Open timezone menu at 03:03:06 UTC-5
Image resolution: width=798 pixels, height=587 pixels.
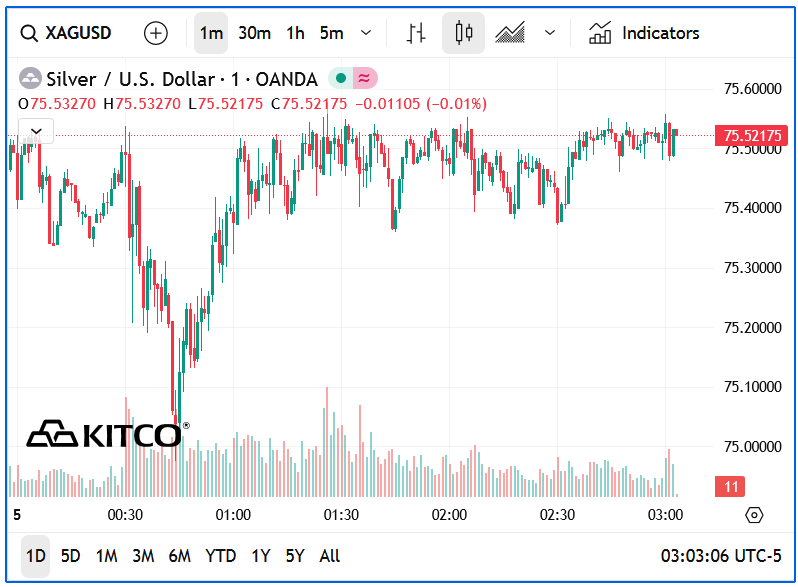point(721,556)
